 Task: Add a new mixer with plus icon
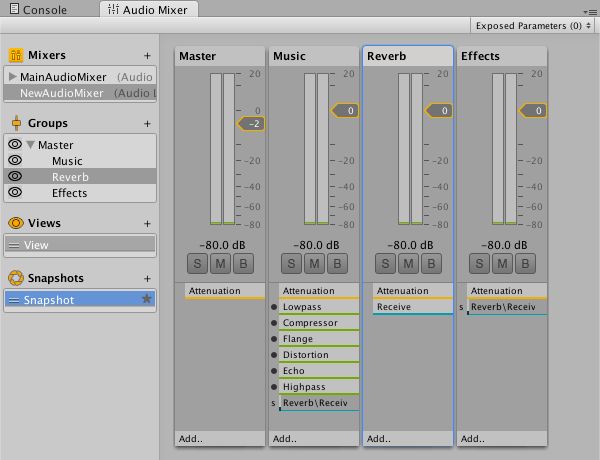coord(147,56)
